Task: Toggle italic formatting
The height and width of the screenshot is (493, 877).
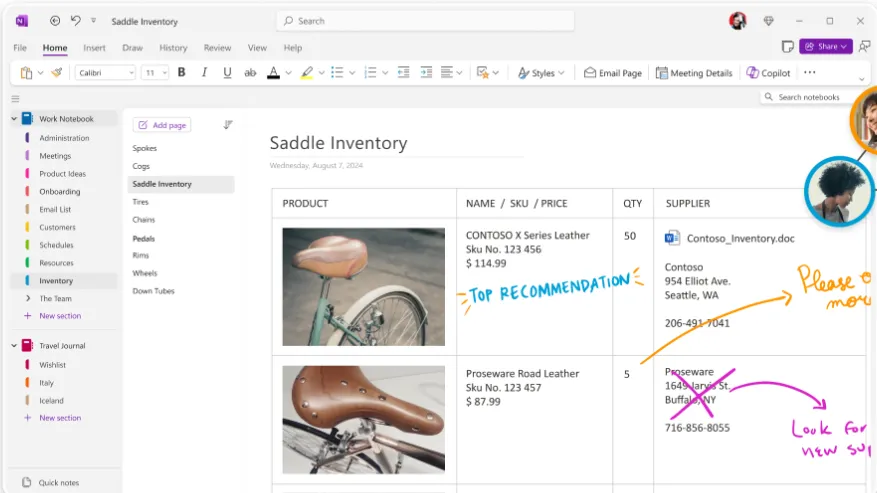Action: (204, 72)
